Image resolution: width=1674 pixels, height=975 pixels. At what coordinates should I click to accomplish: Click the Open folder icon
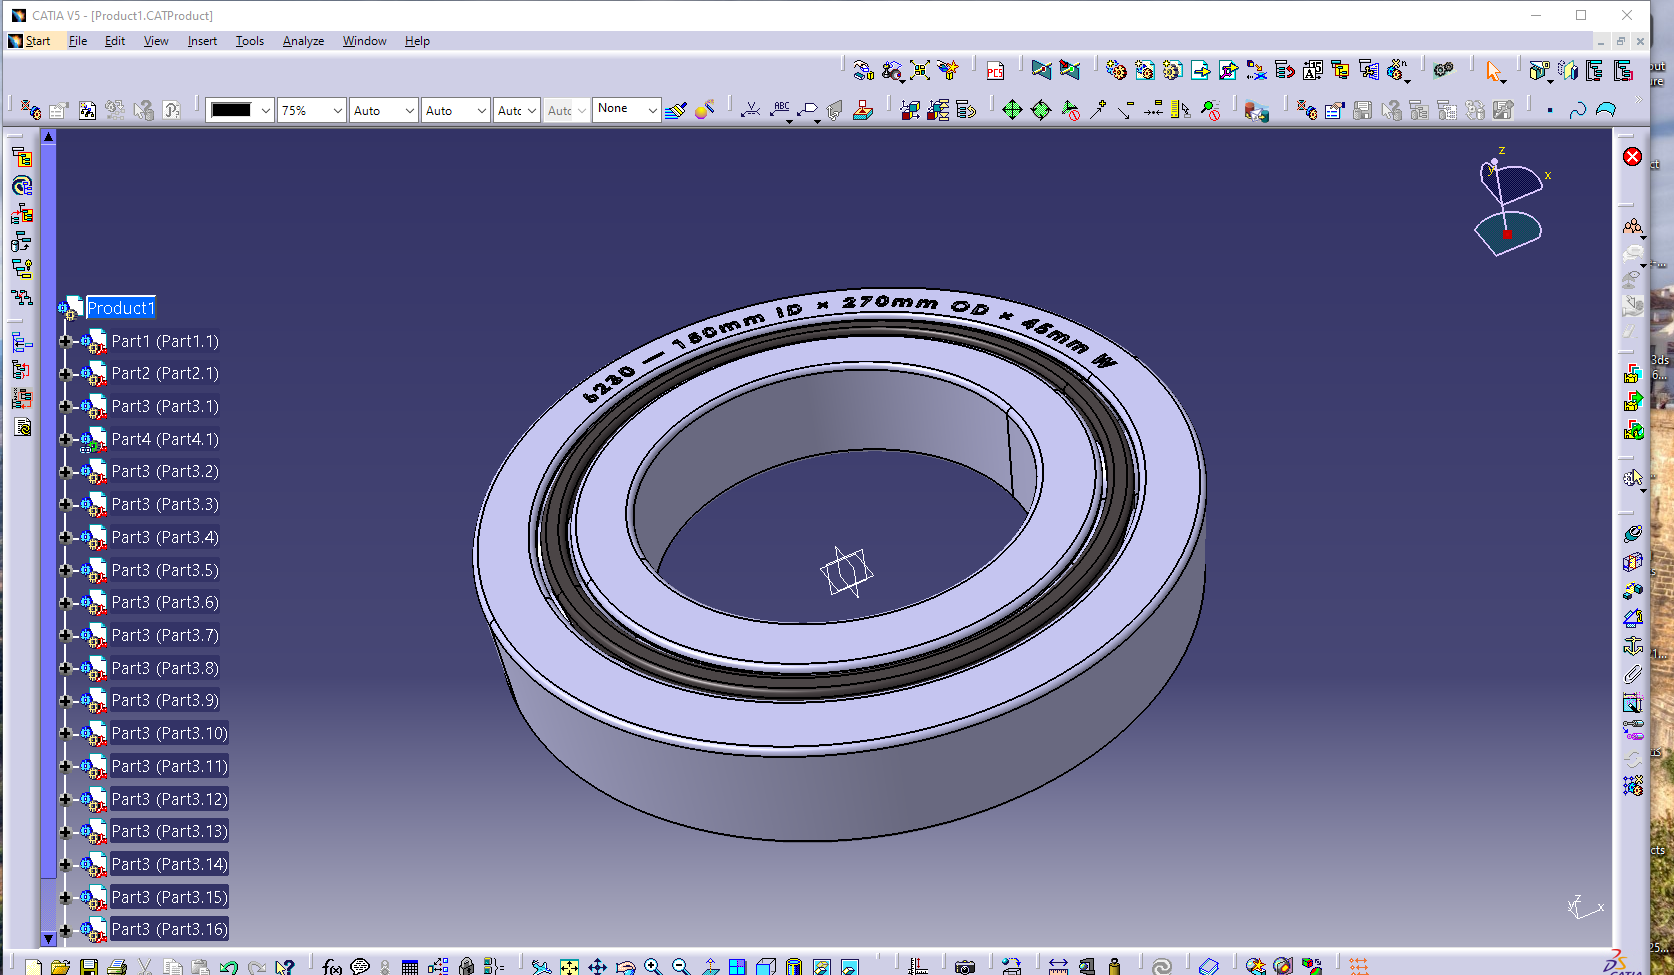pyautogui.click(x=61, y=967)
